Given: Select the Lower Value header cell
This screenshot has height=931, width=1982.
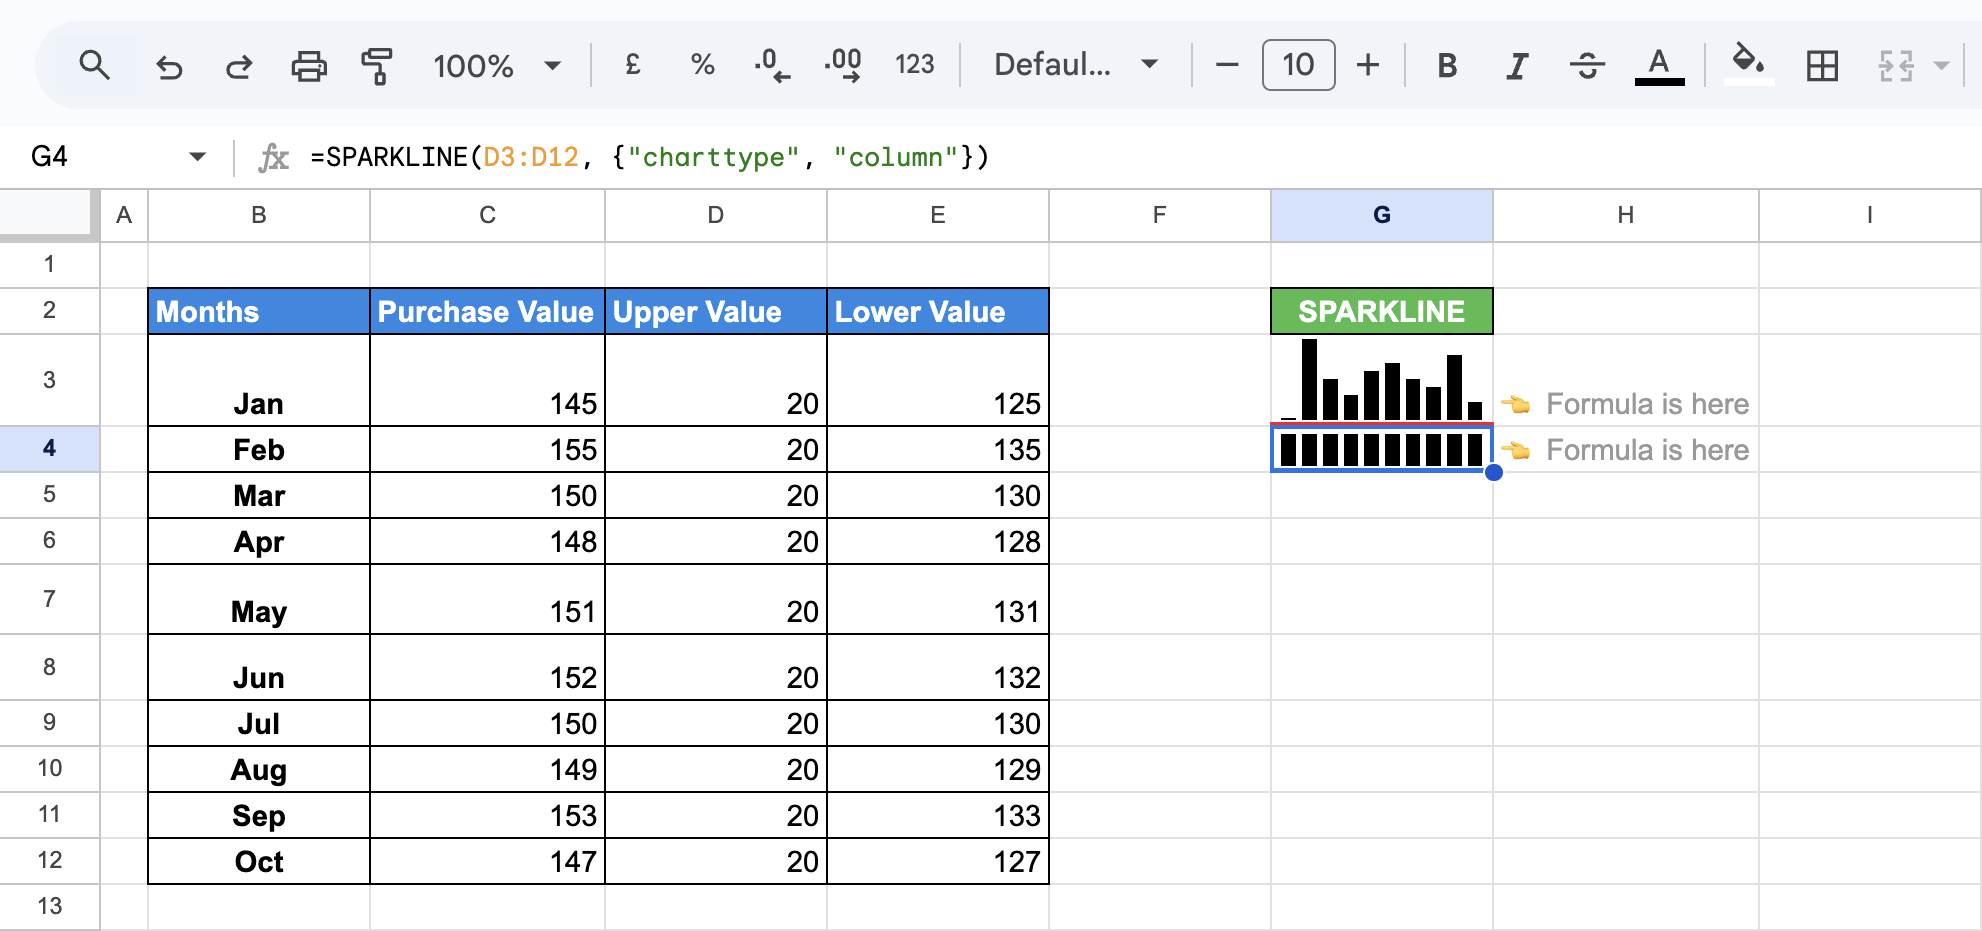Looking at the screenshot, I should 938,311.
